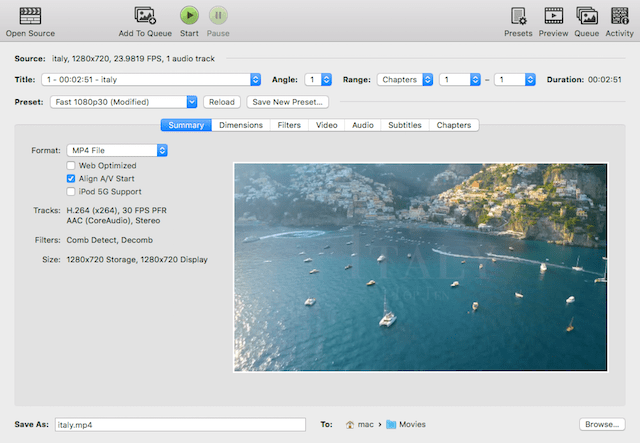The width and height of the screenshot is (640, 443).
Task: Click Save New Preset button
Action: click(x=287, y=102)
